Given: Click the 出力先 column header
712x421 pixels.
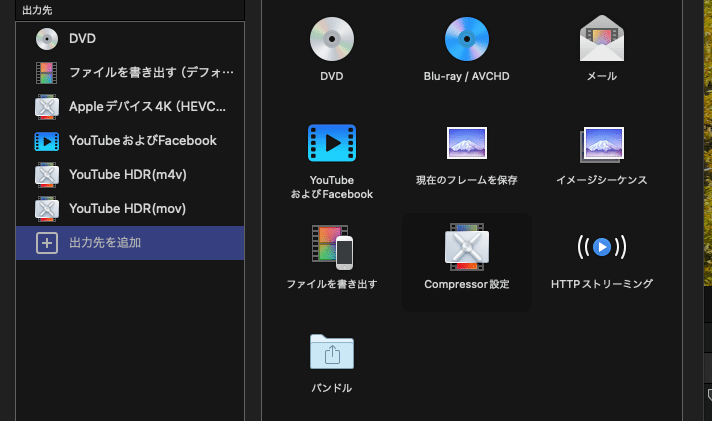Looking at the screenshot, I should coord(37,10).
